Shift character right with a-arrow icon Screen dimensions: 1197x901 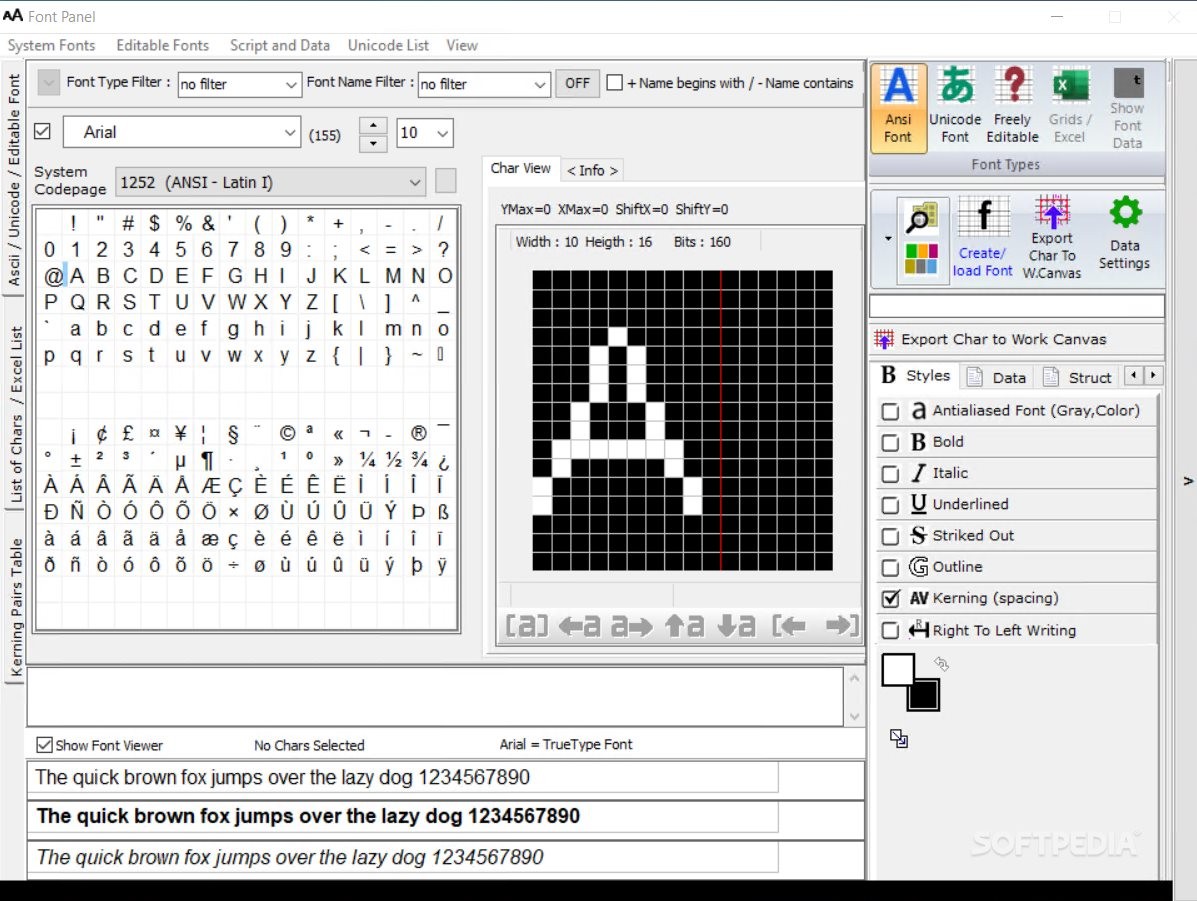click(x=631, y=626)
